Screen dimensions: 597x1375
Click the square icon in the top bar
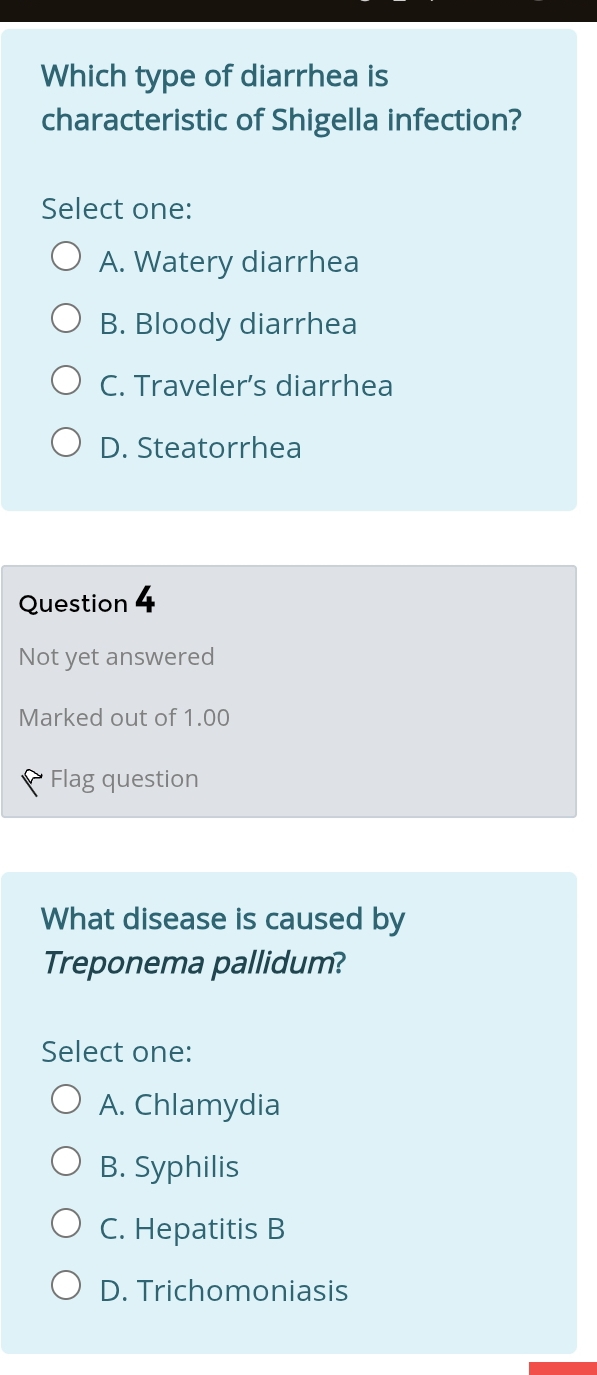(402, 4)
